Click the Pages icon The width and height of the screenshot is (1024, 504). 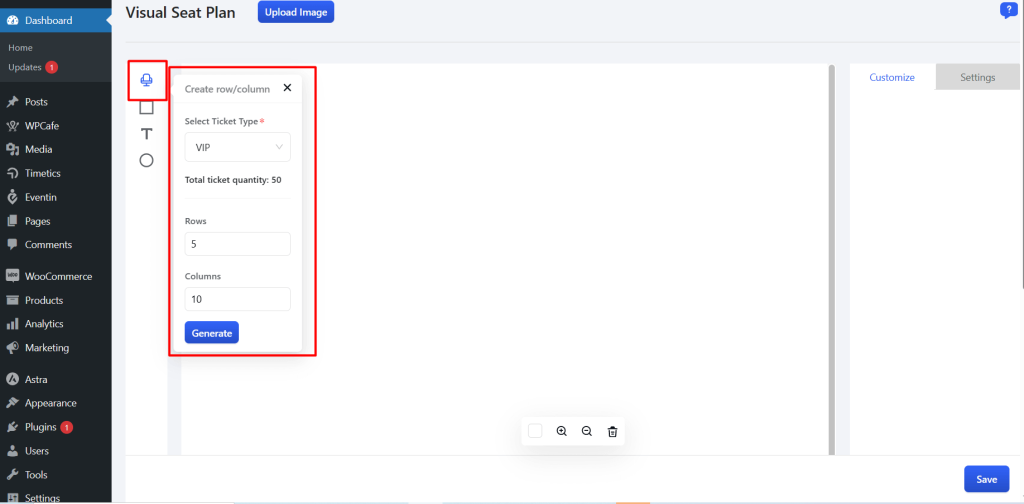[x=12, y=221]
